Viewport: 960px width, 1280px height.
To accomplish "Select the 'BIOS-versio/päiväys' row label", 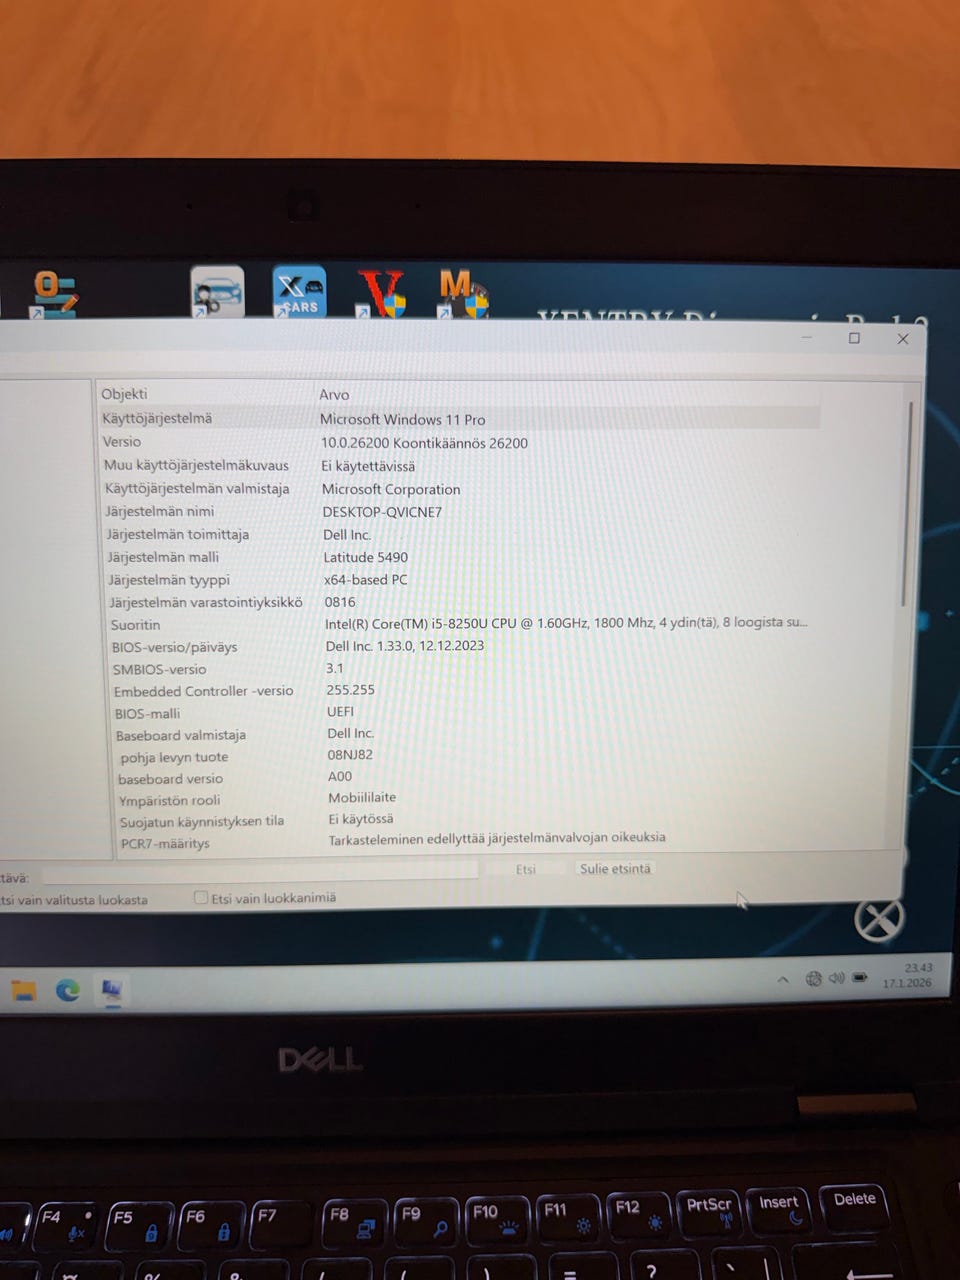I will [x=174, y=647].
